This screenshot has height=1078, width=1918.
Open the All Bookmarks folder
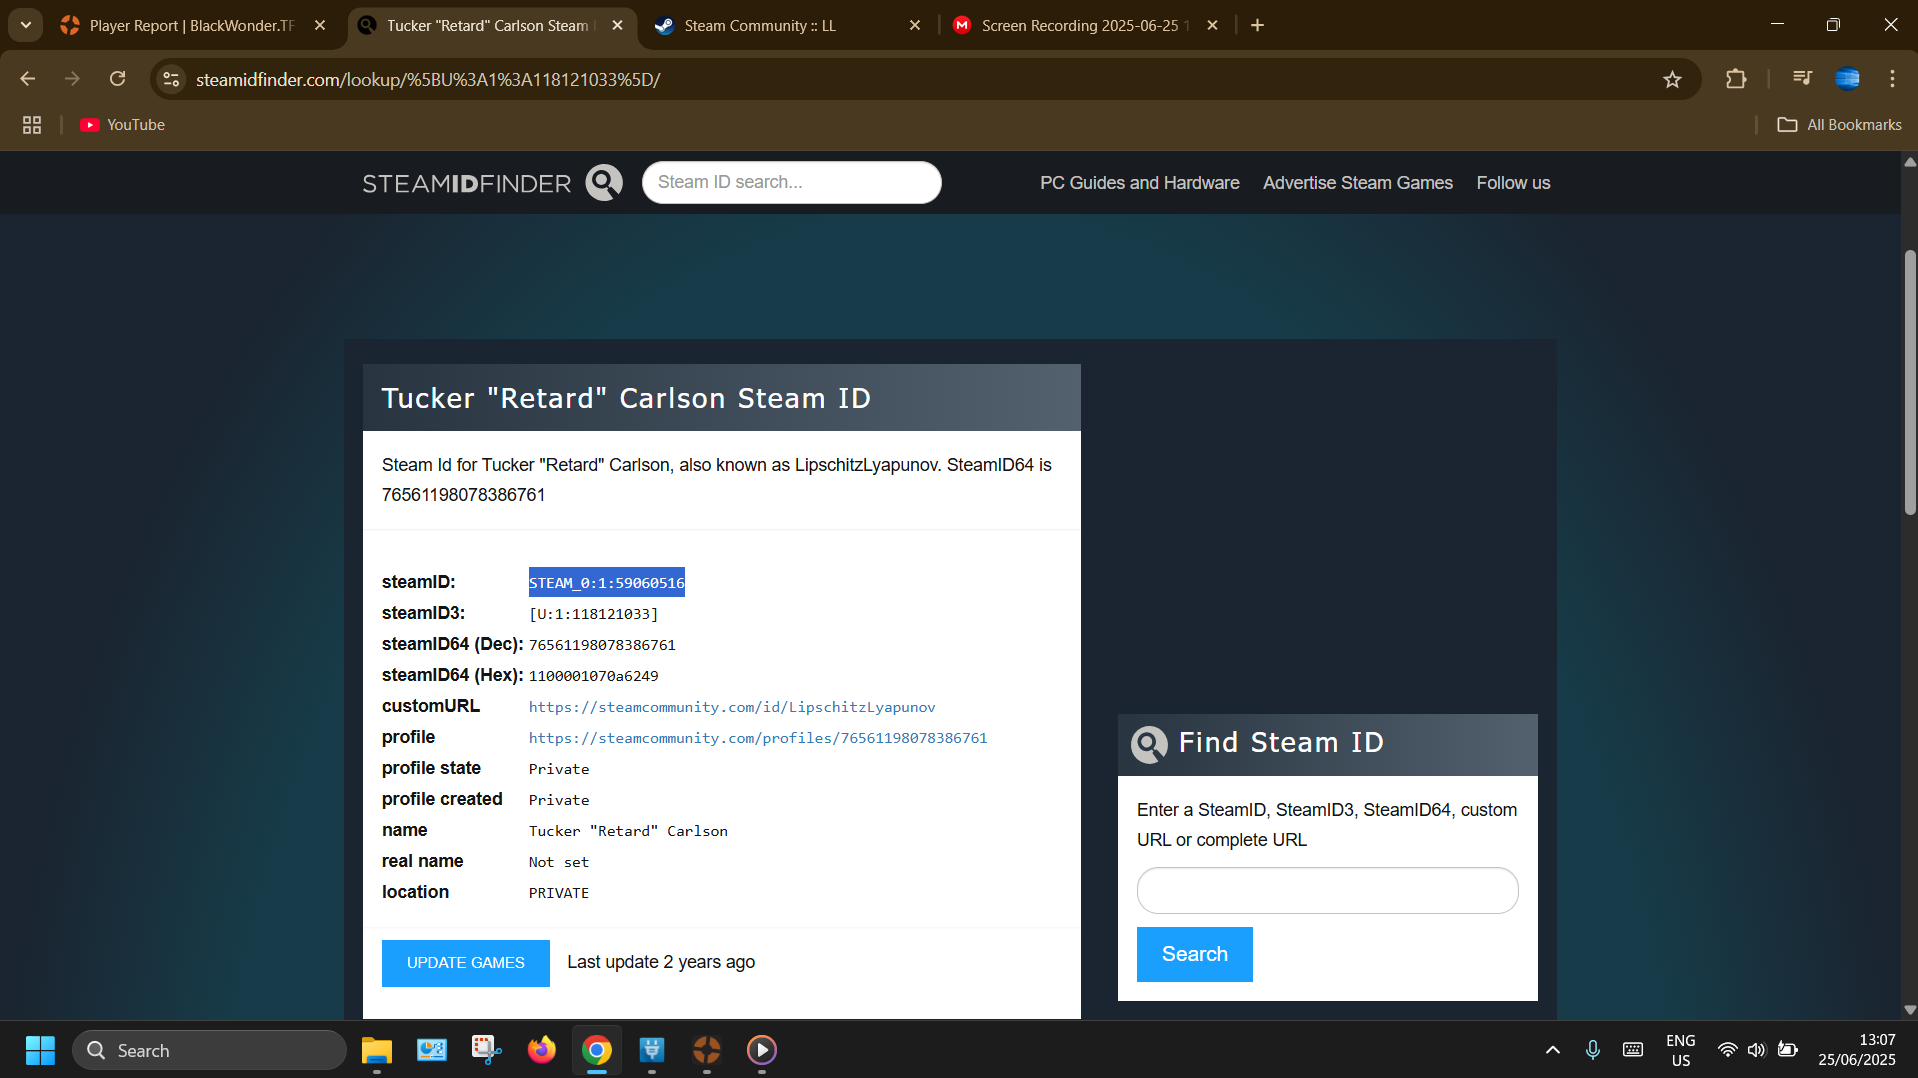point(1839,125)
